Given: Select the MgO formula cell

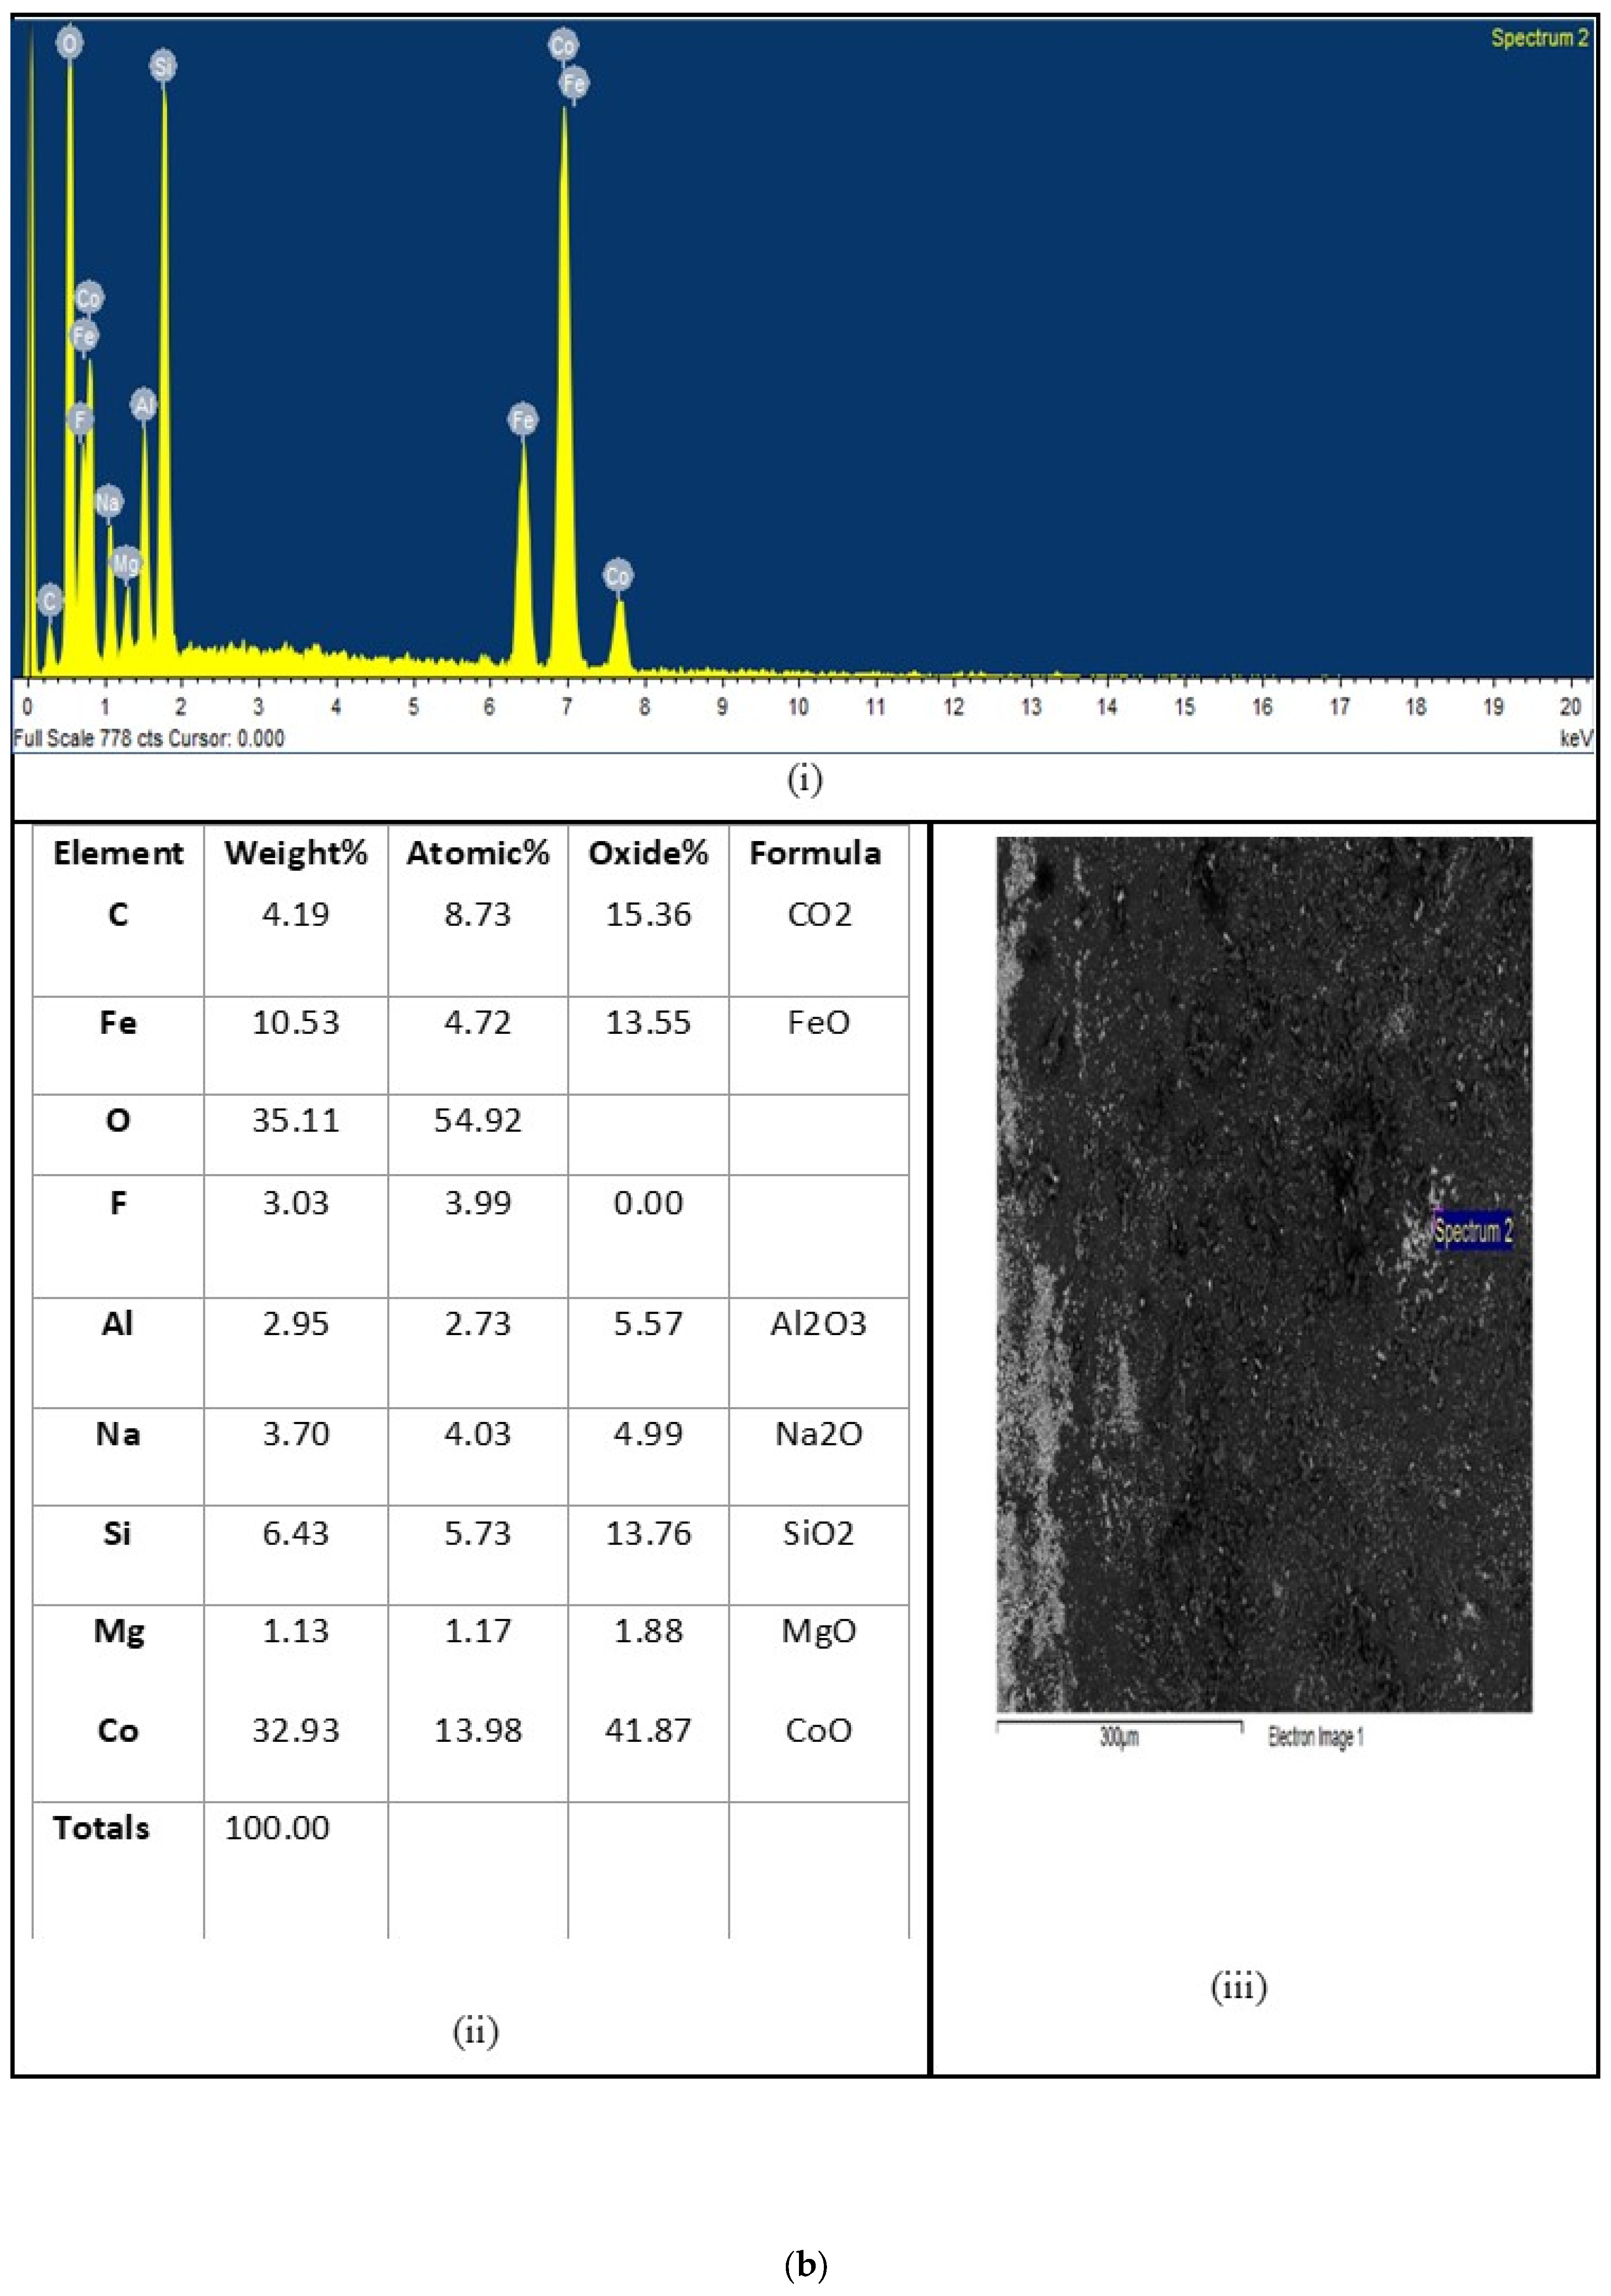Looking at the screenshot, I should 818,1631.
